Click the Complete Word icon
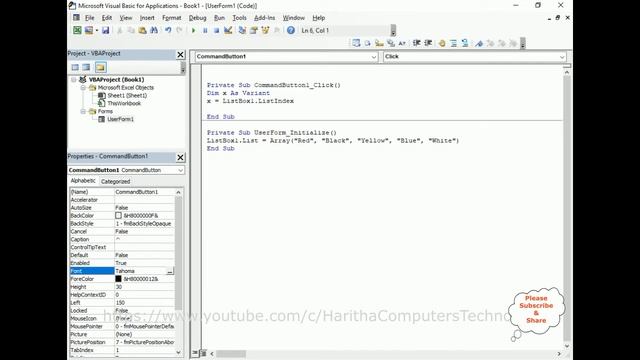This screenshot has width=640, height=360. 402,43
